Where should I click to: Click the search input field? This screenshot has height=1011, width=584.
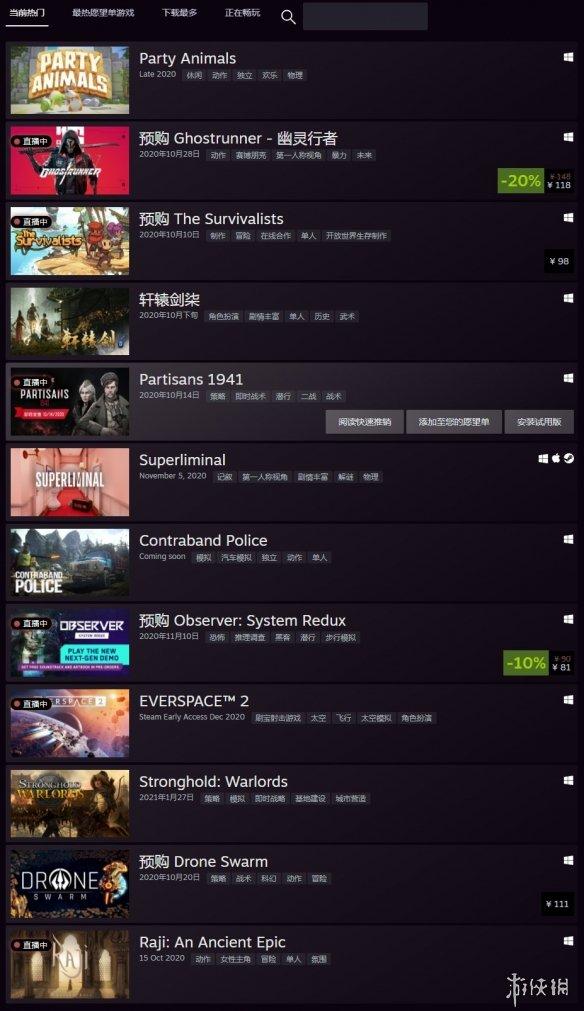(365, 16)
